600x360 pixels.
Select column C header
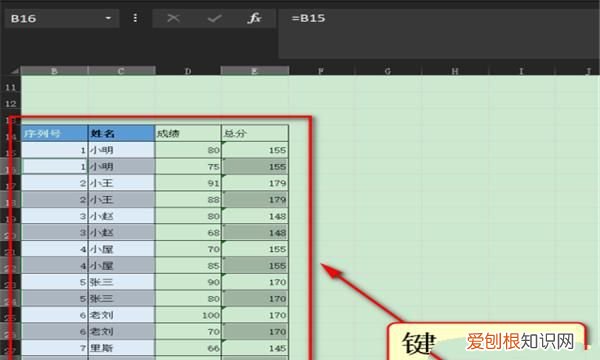[x=121, y=71]
